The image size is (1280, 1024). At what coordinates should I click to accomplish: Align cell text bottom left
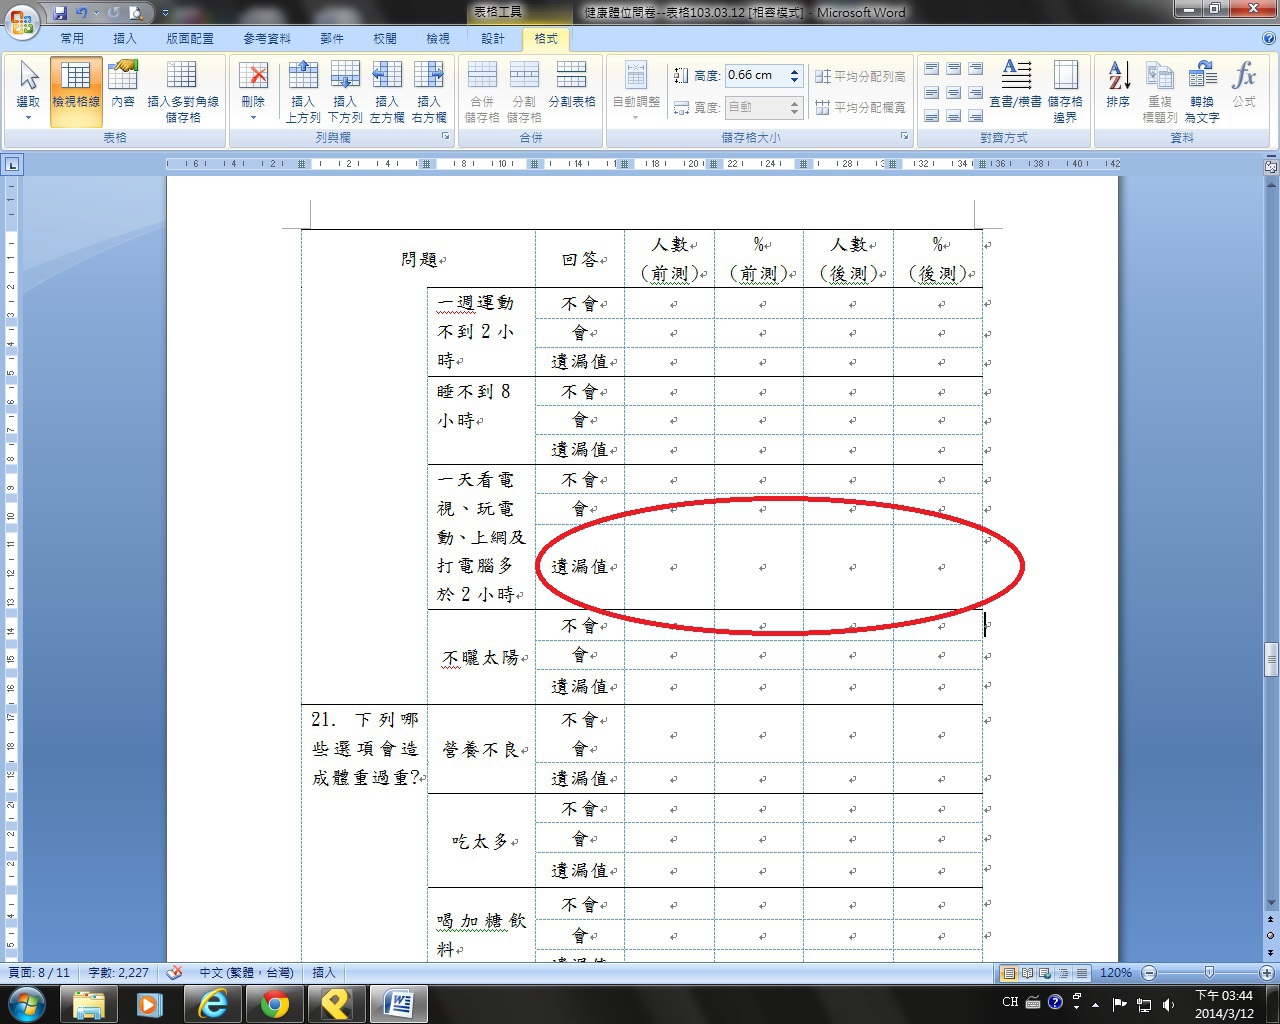click(932, 116)
